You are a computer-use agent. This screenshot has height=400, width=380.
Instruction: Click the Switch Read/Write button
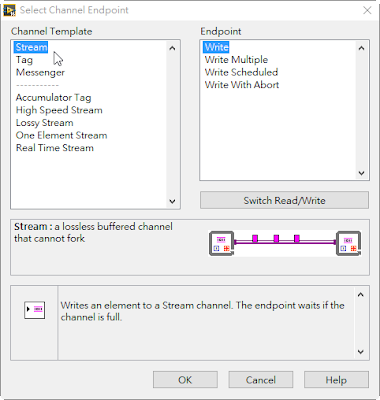point(284,200)
